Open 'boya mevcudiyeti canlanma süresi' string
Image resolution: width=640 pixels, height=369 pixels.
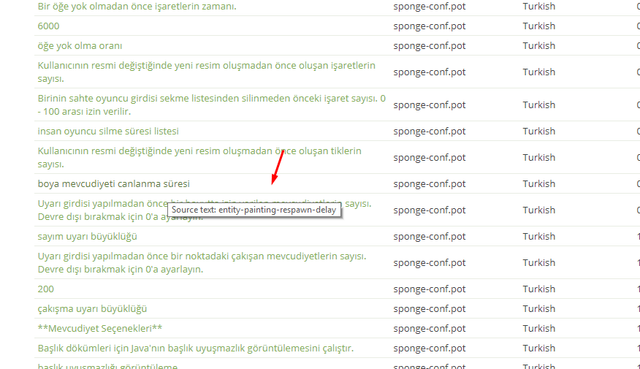tap(113, 184)
